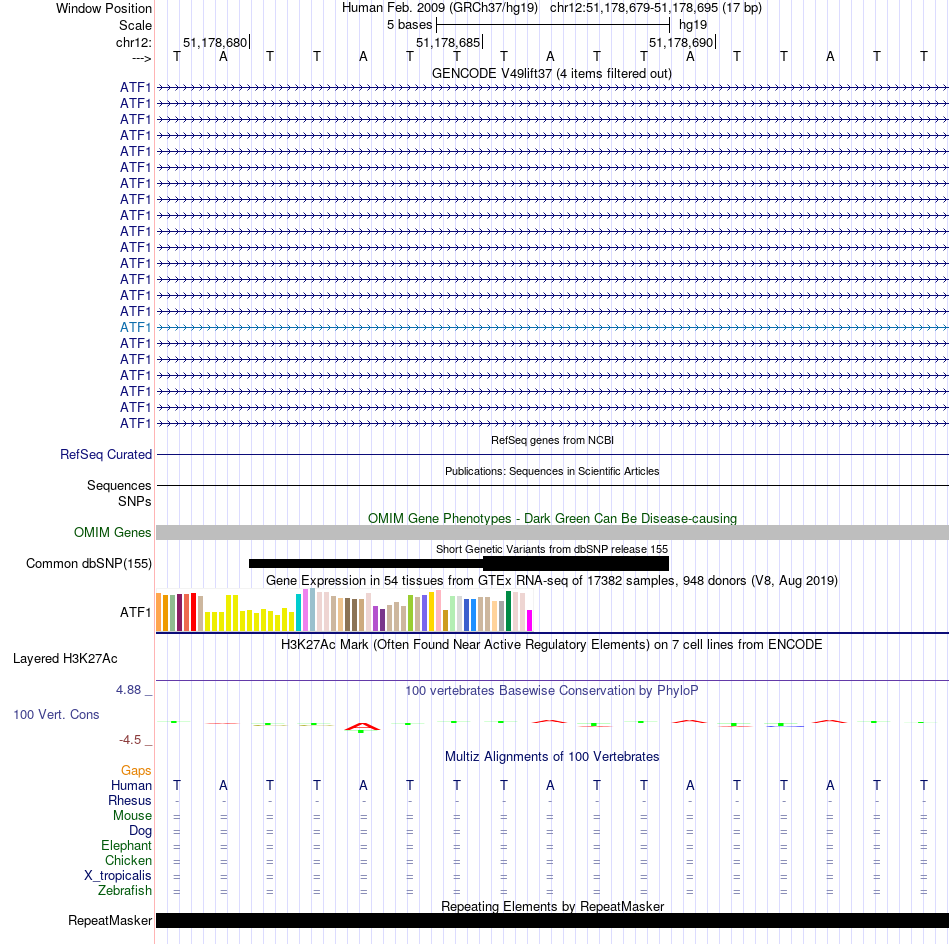Click the Zebrafish alignment row label
The height and width of the screenshot is (944, 950).
pyautogui.click(x=125, y=891)
